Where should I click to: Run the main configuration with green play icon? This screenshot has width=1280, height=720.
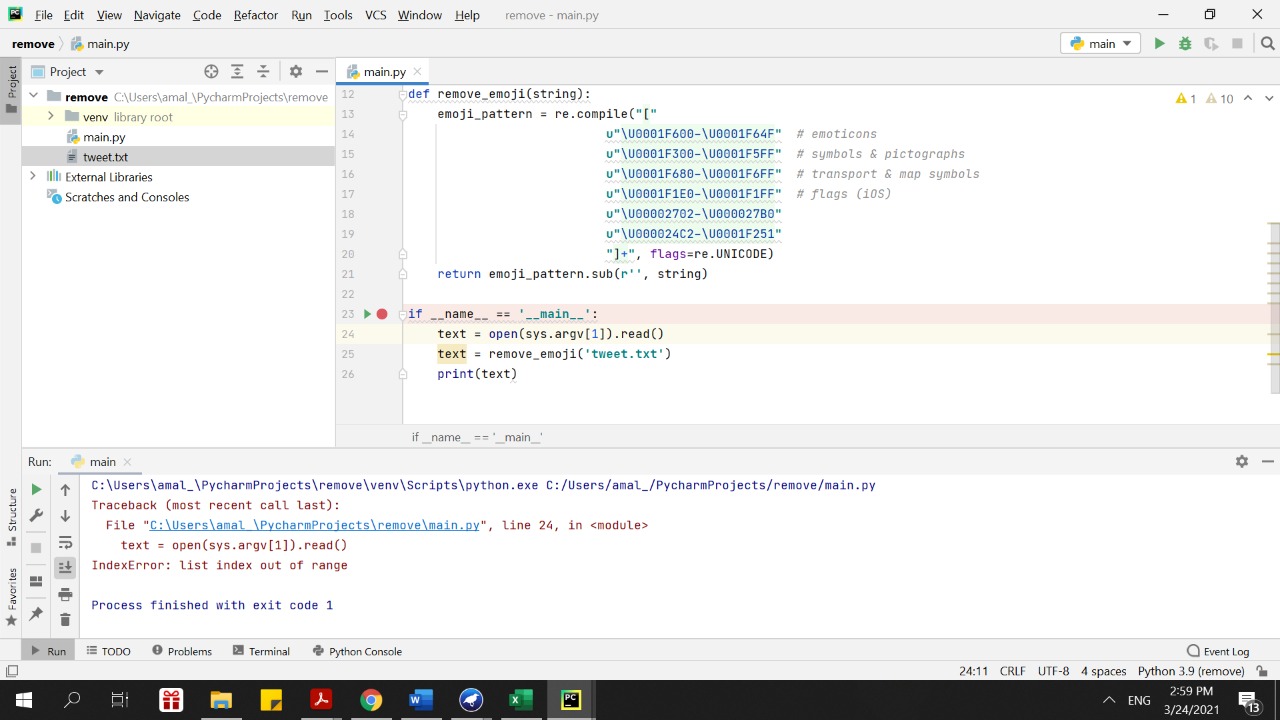click(x=1159, y=44)
